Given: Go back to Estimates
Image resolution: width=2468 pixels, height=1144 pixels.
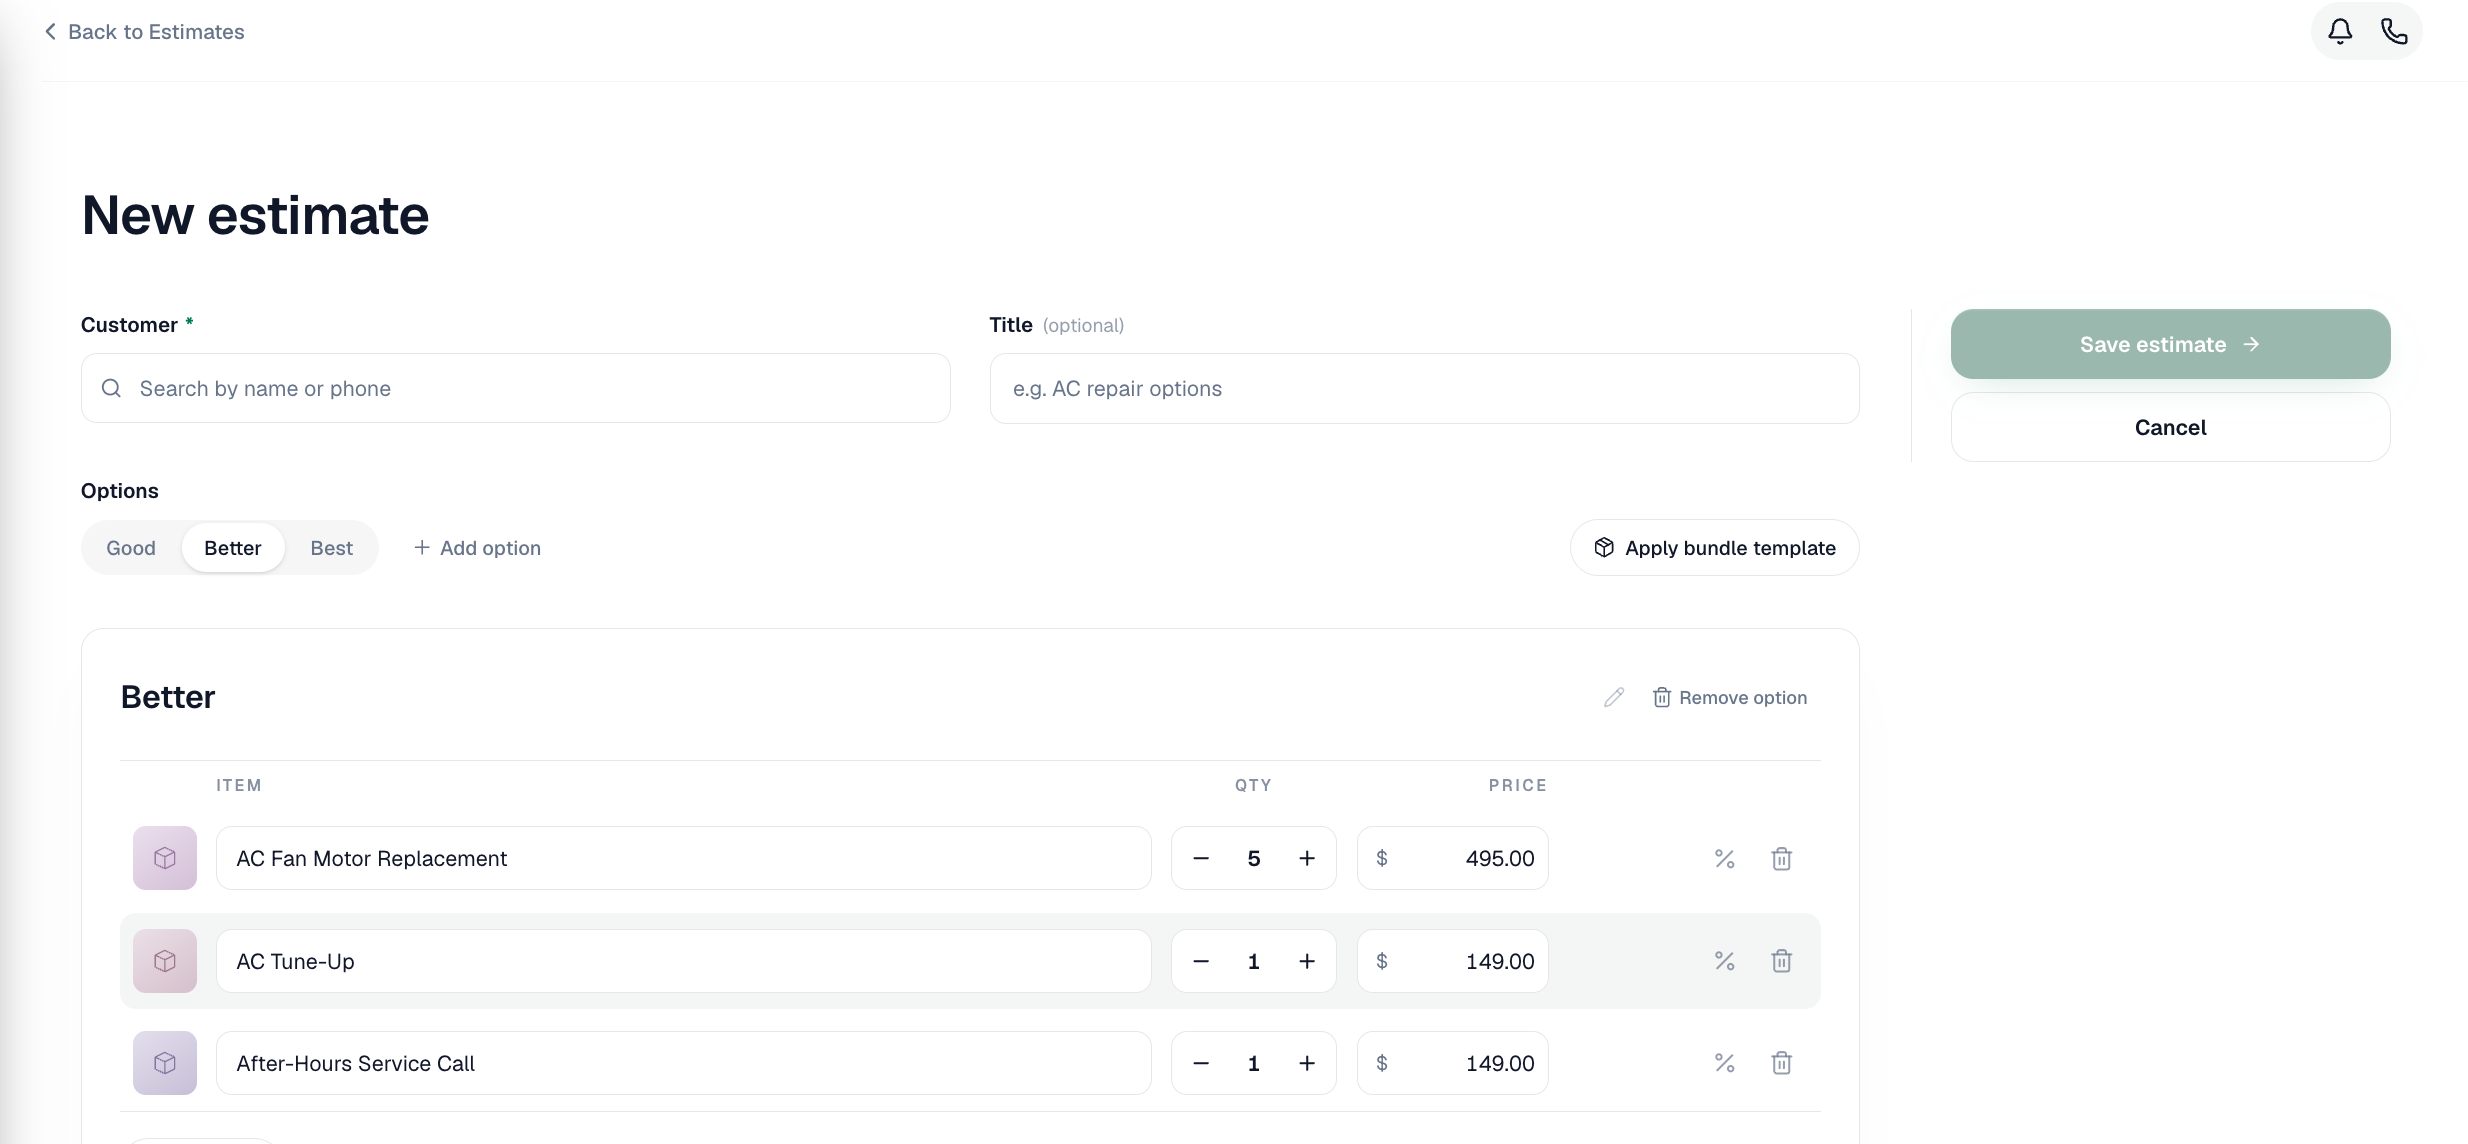Looking at the screenshot, I should (144, 32).
